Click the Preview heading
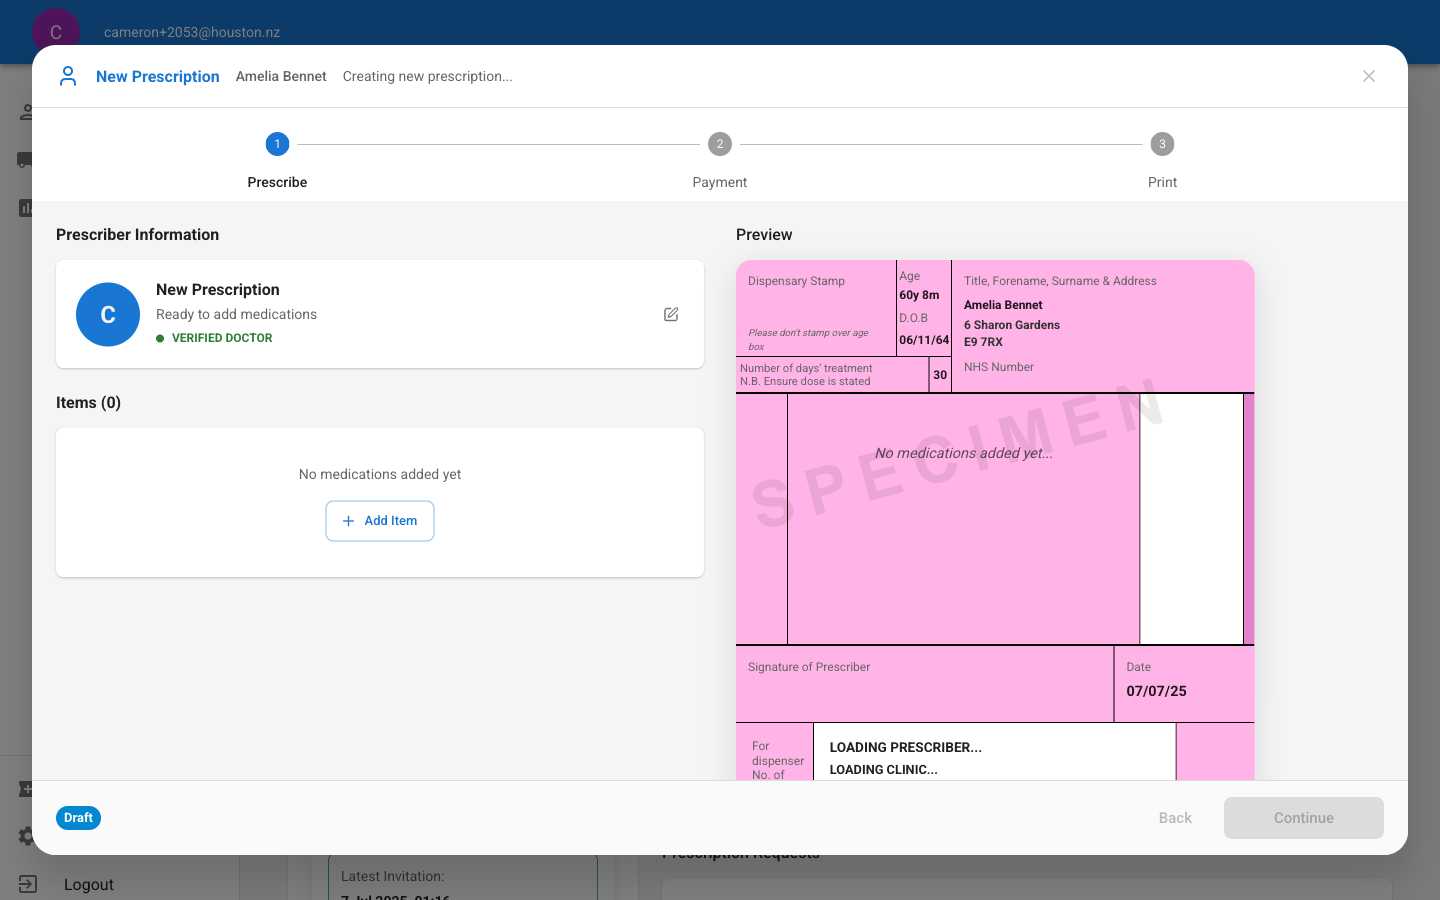The image size is (1440, 900). [x=764, y=234]
